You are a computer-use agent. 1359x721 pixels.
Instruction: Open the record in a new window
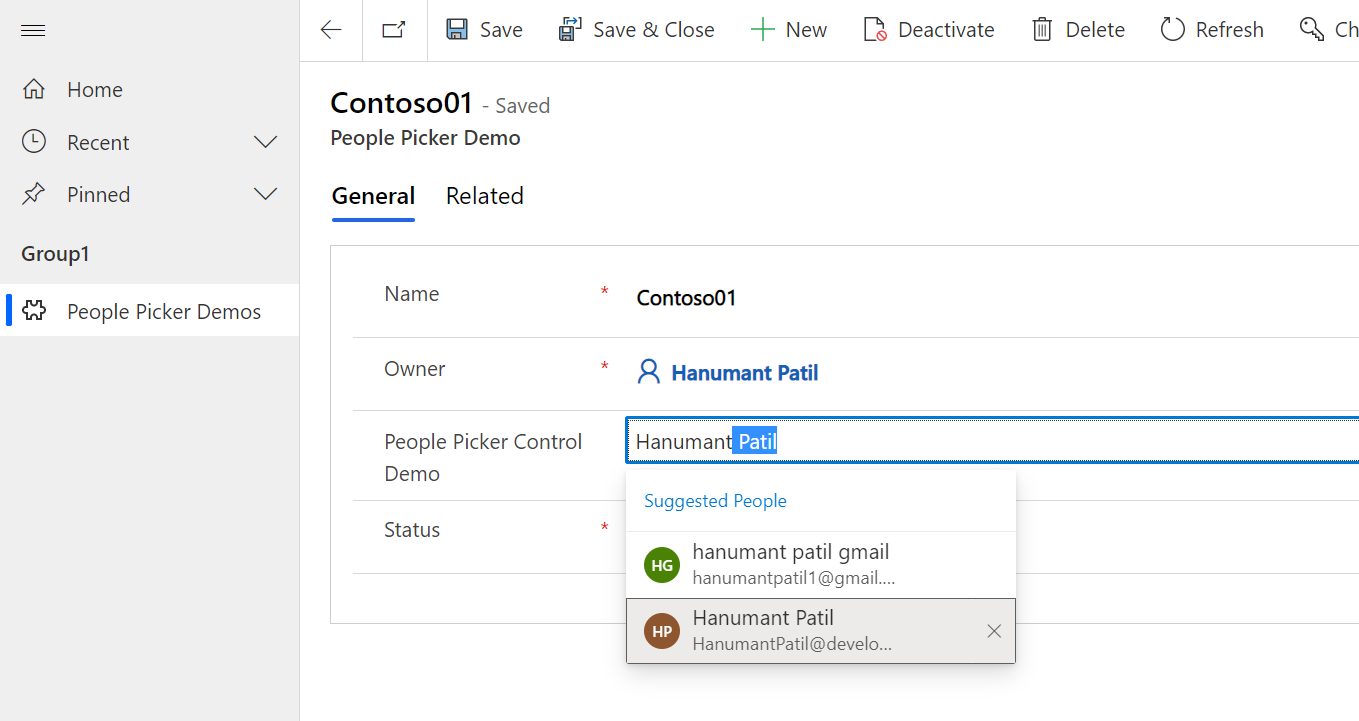[x=394, y=29]
